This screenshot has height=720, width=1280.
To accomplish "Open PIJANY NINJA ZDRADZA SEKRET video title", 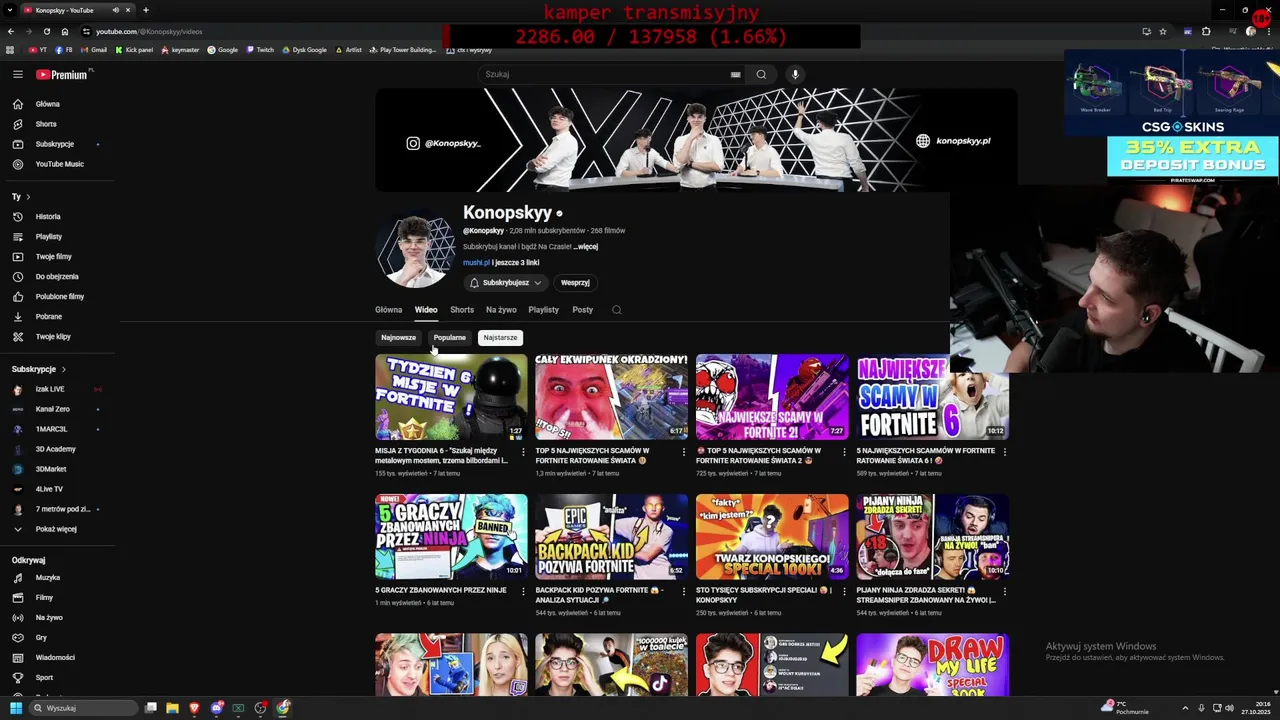I will coord(926,595).
